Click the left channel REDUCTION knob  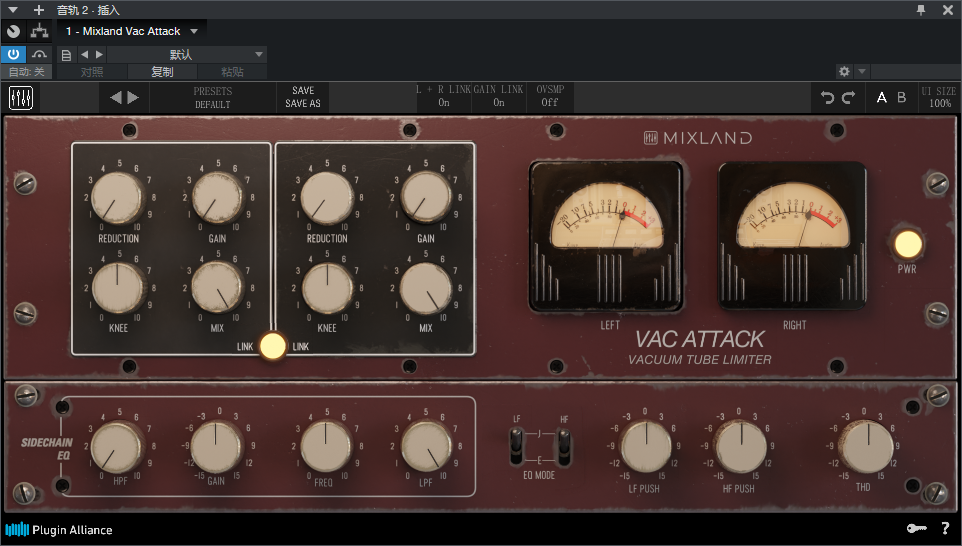coord(118,198)
